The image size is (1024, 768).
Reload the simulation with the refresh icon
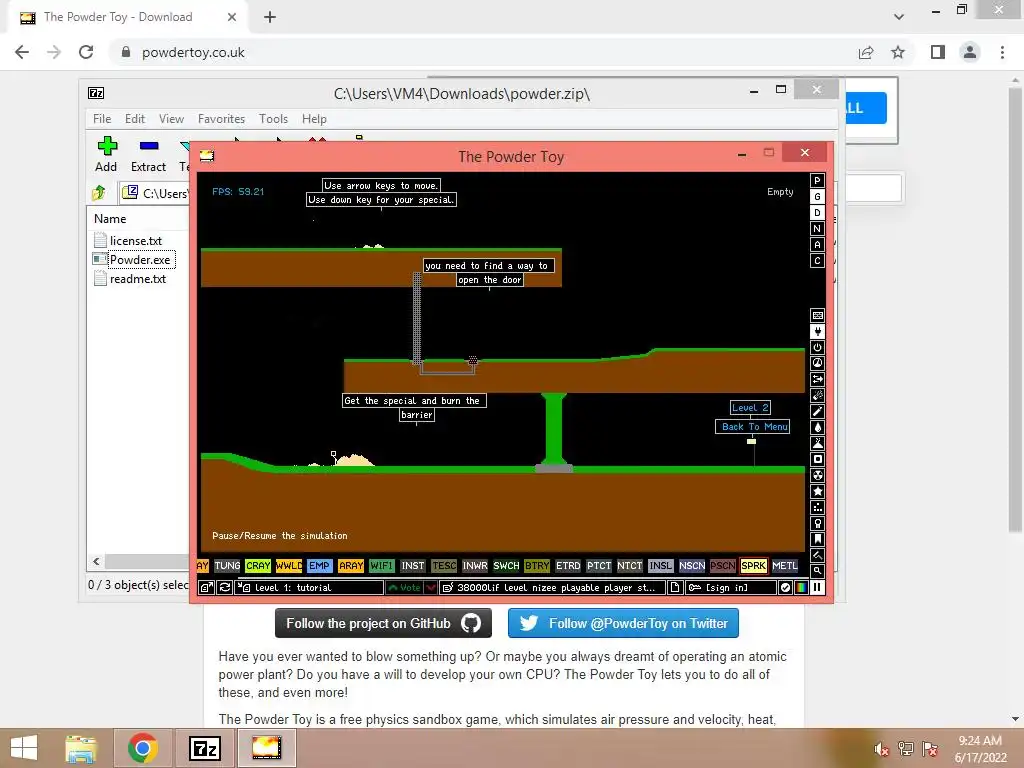(225, 587)
